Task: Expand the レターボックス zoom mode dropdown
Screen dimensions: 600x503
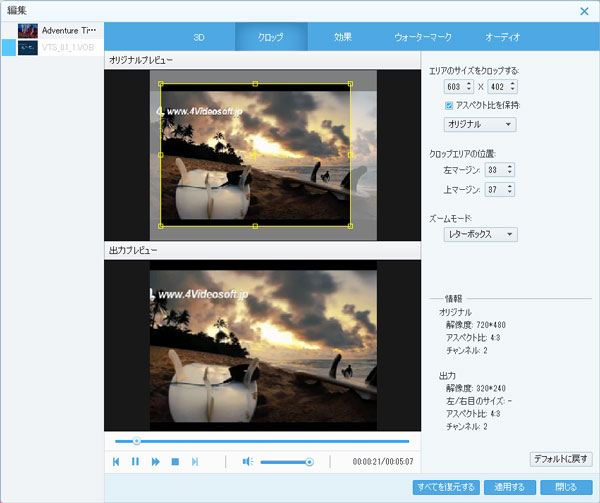Action: (x=480, y=234)
